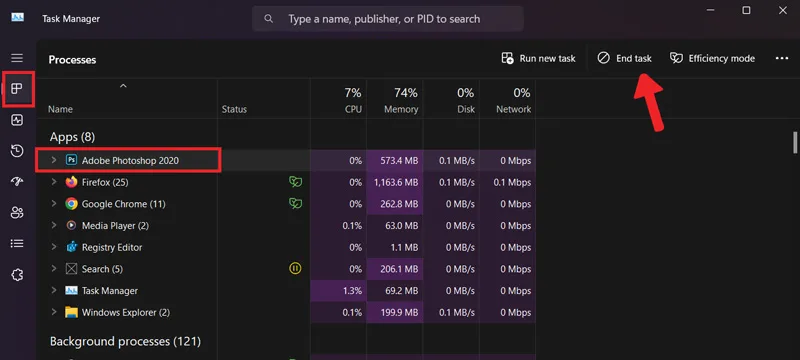This screenshot has height=360, width=800.
Task: Click the sort arrow above Name column
Action: coord(122,86)
